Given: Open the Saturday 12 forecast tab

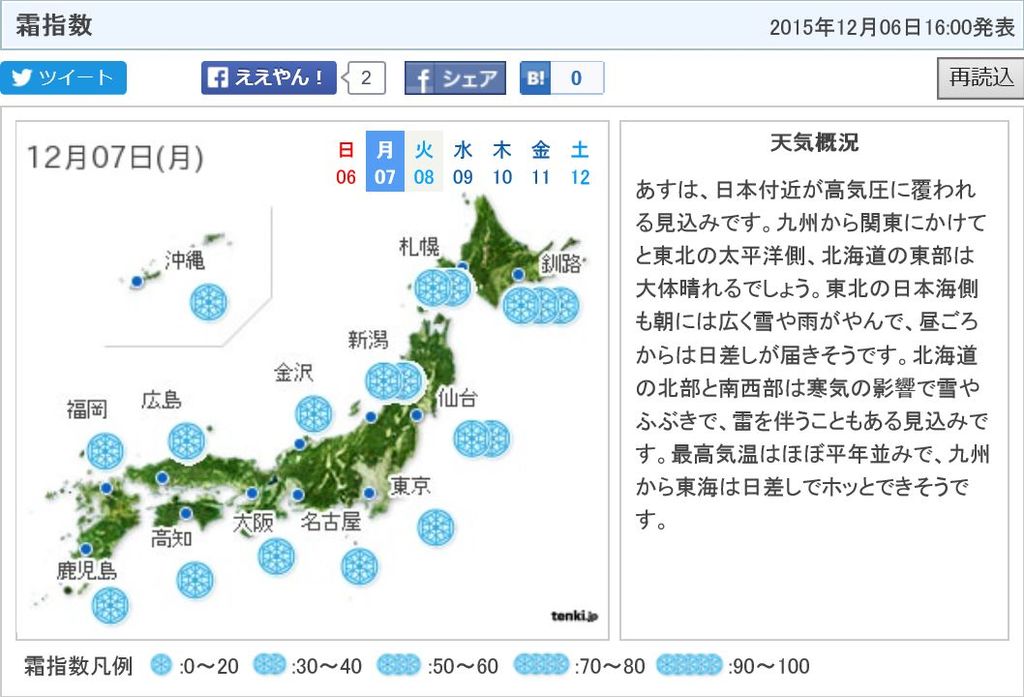Looking at the screenshot, I should tap(580, 162).
